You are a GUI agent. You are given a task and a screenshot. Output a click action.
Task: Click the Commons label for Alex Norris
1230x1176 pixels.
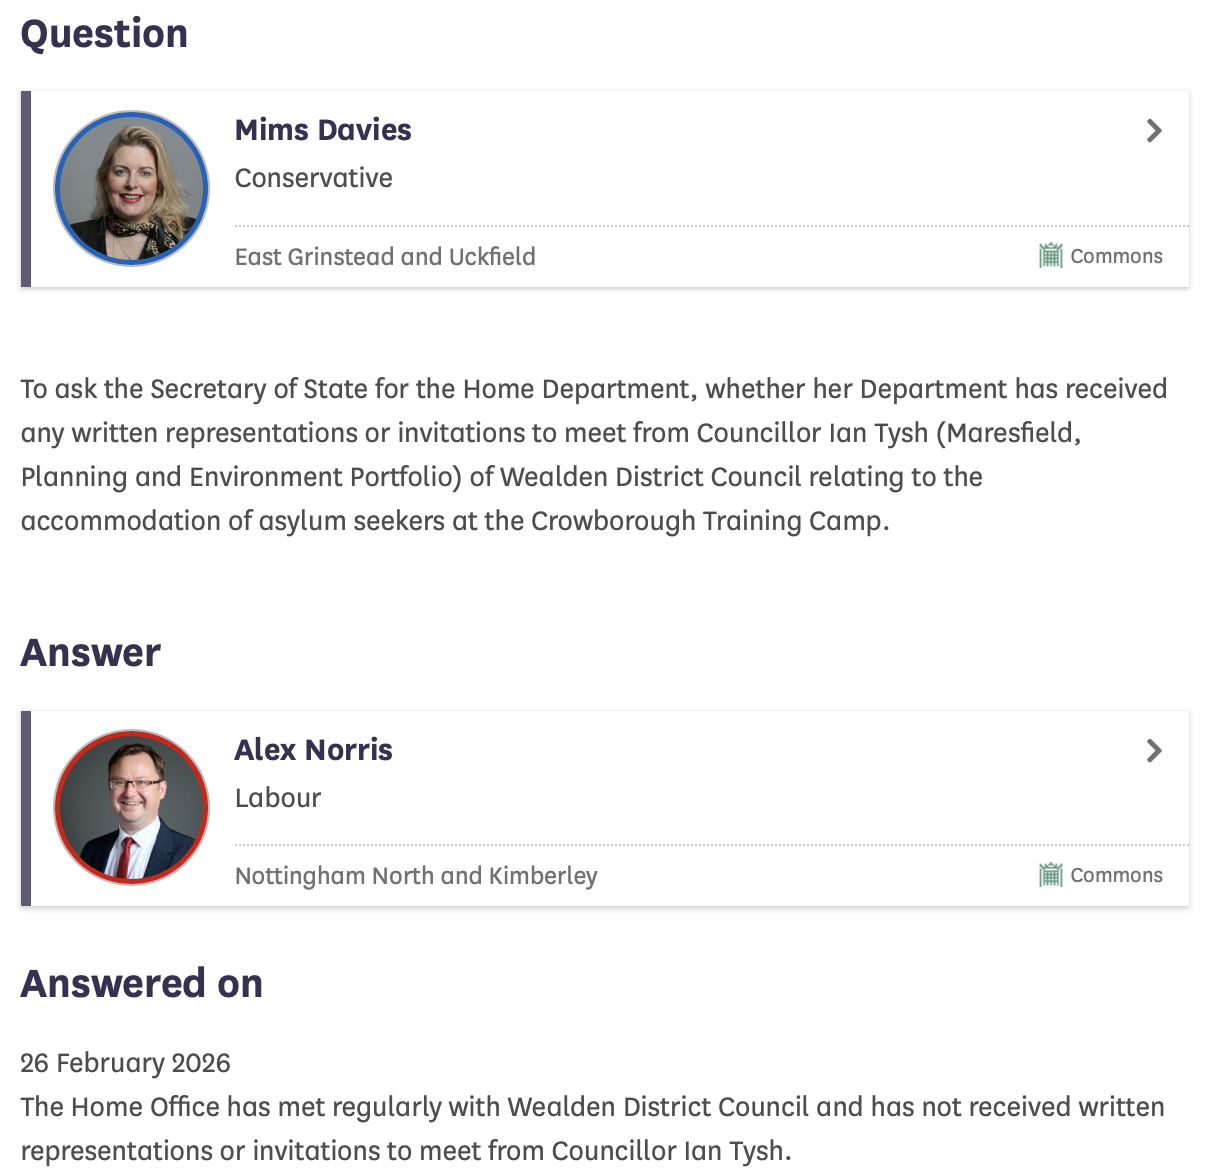(x=1116, y=875)
